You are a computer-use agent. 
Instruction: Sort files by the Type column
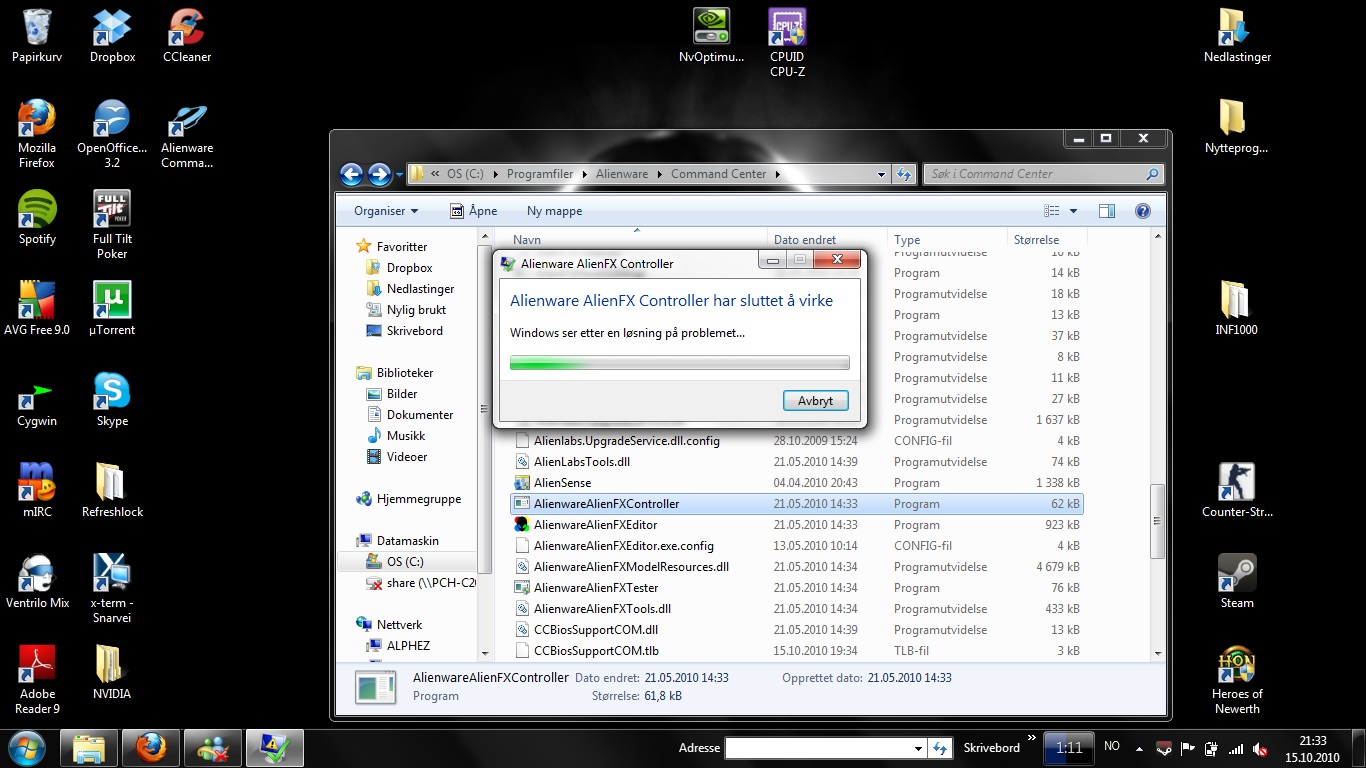[948, 239]
